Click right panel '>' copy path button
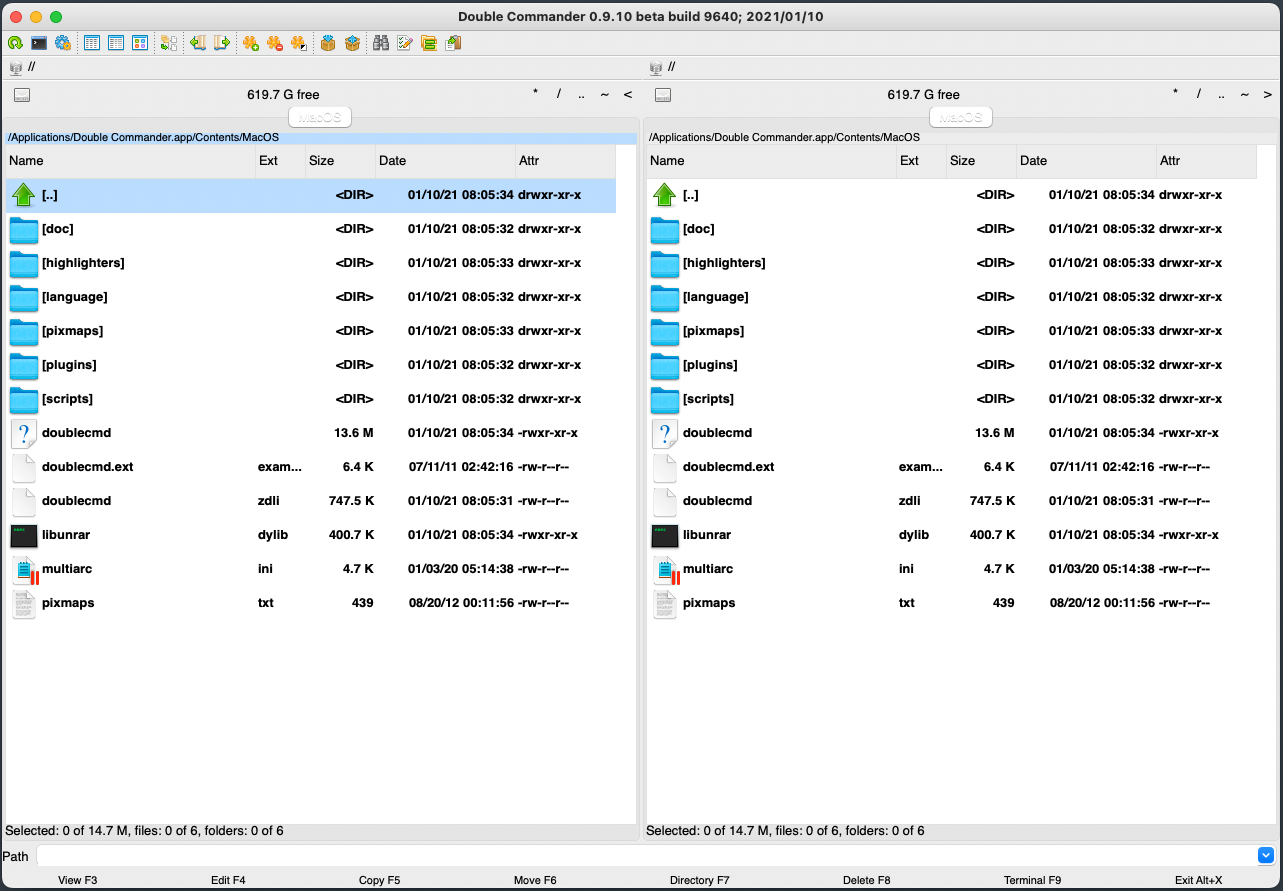The image size is (1283, 891). point(1268,94)
